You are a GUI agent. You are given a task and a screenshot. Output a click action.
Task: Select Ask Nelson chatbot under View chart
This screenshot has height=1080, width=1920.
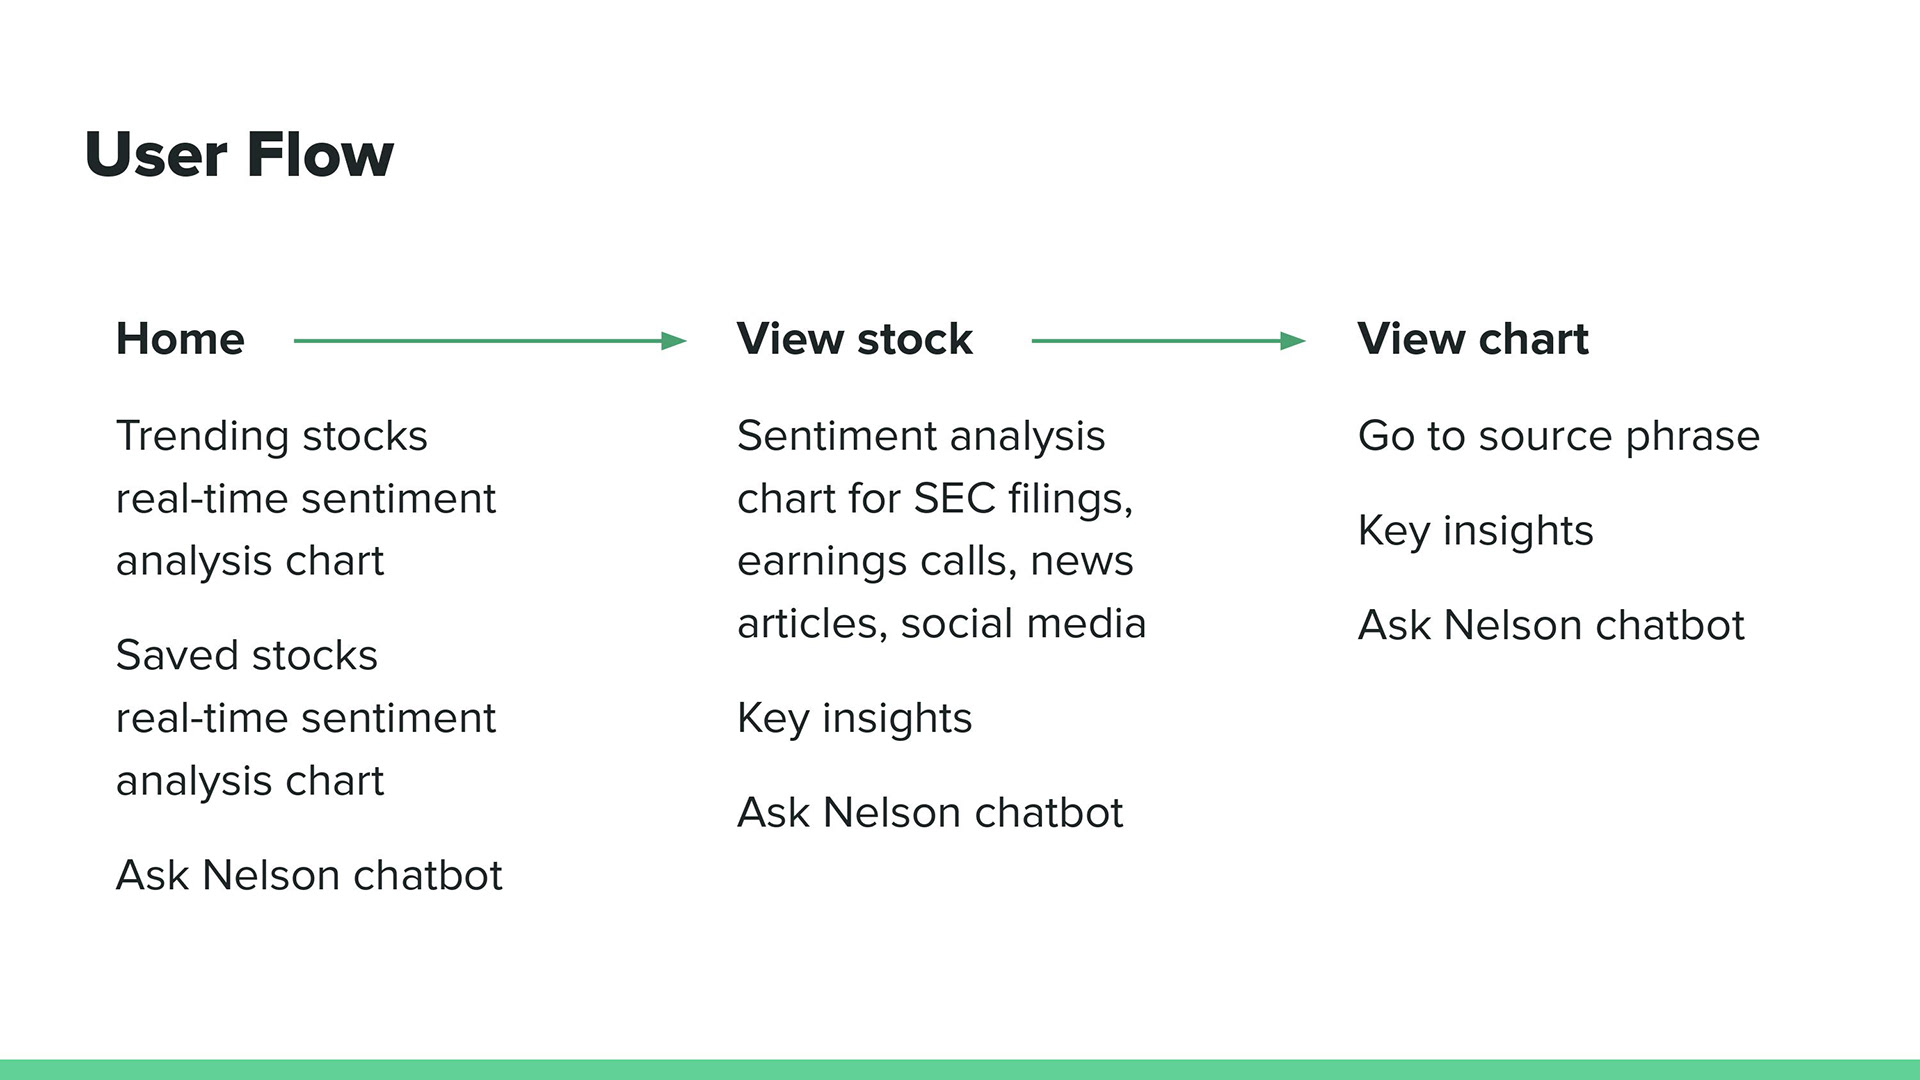coord(1551,625)
